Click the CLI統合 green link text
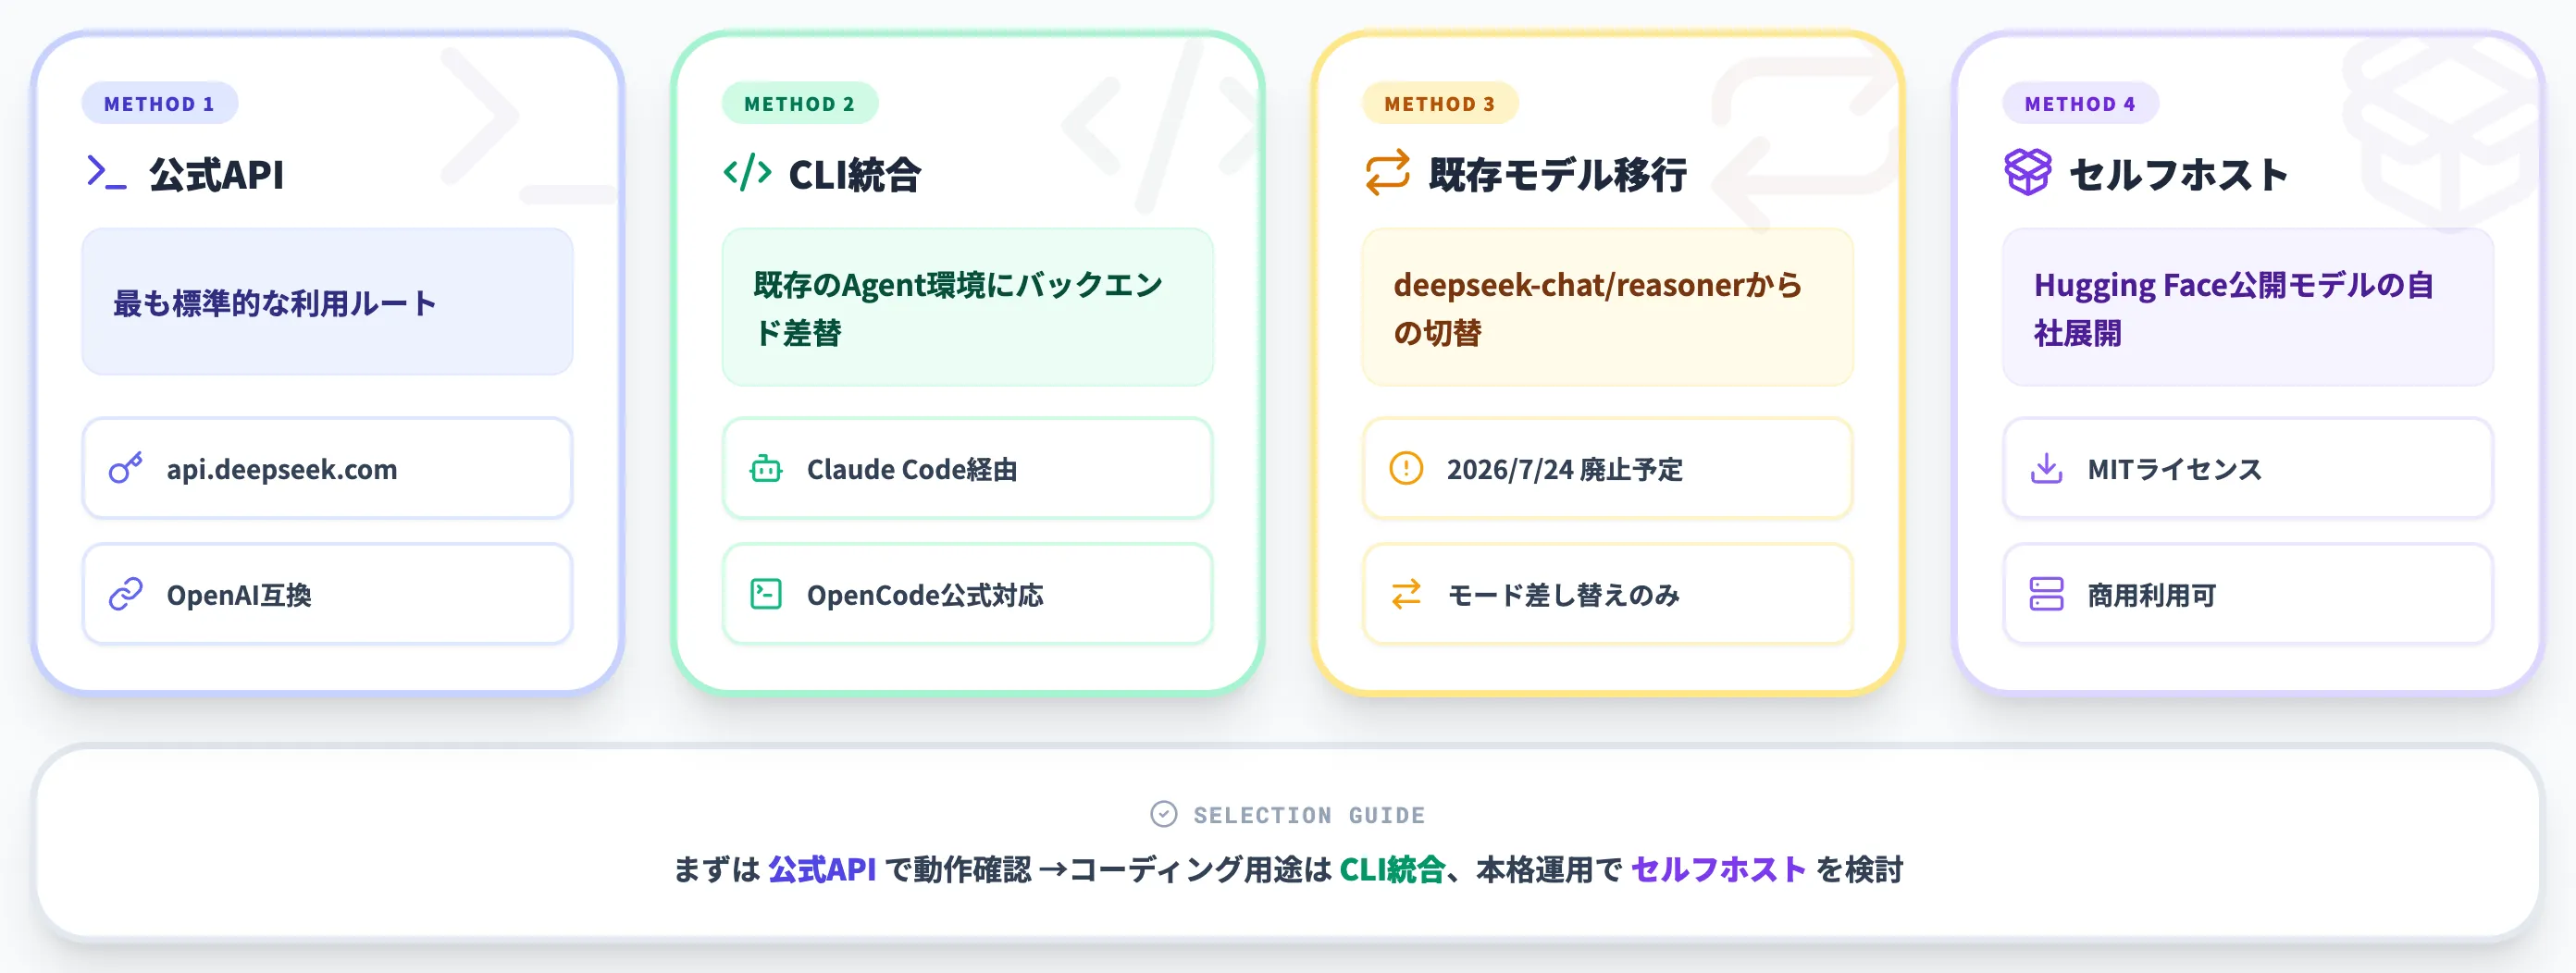 [x=1394, y=869]
